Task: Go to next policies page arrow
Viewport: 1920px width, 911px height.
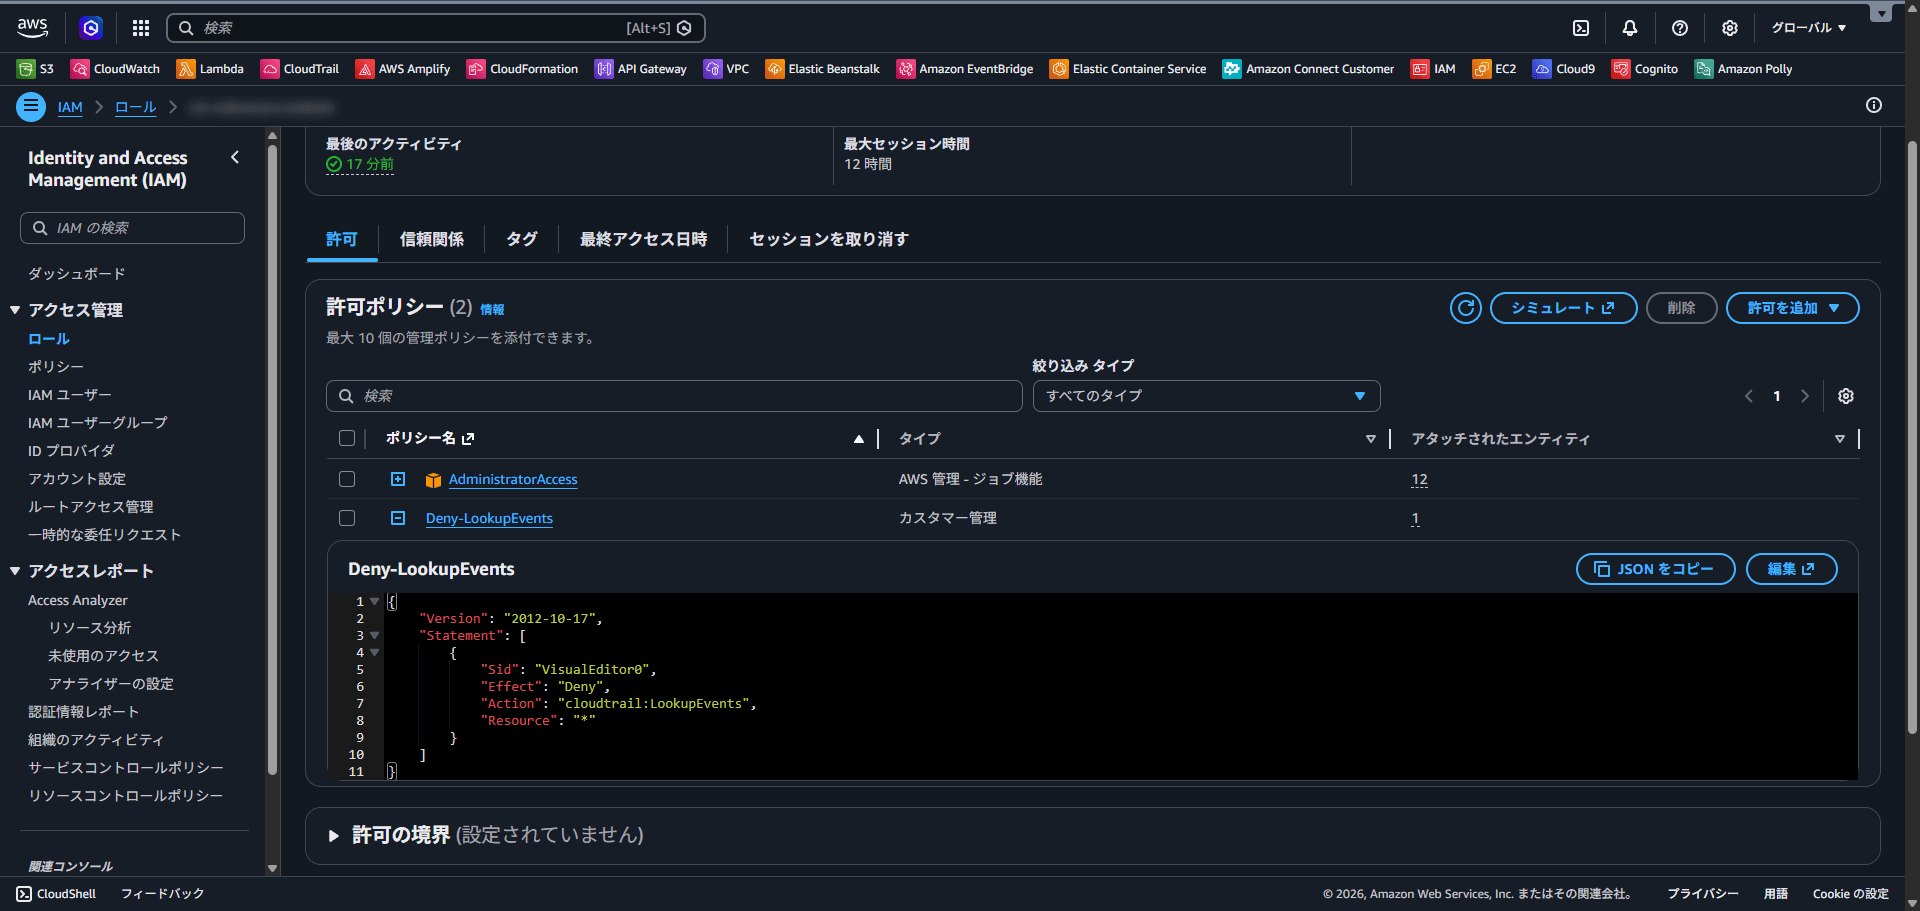Action: [x=1805, y=396]
